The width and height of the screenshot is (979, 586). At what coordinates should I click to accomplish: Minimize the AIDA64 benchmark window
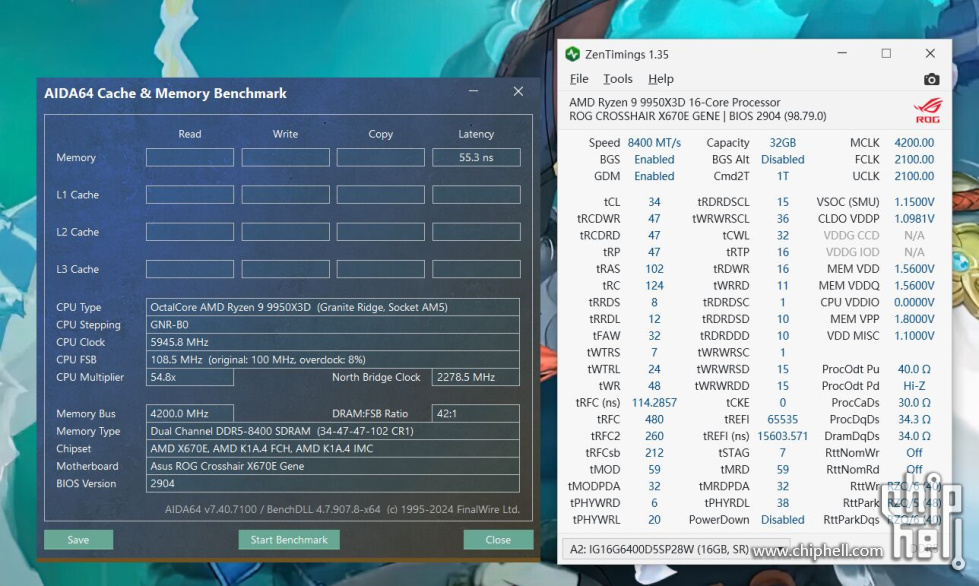click(473, 91)
